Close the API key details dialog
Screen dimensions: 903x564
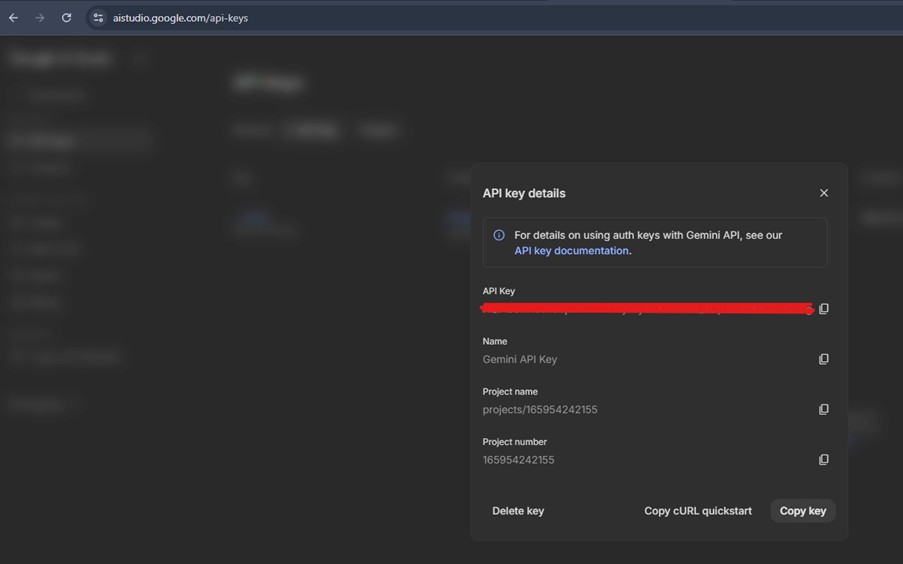[x=824, y=193]
